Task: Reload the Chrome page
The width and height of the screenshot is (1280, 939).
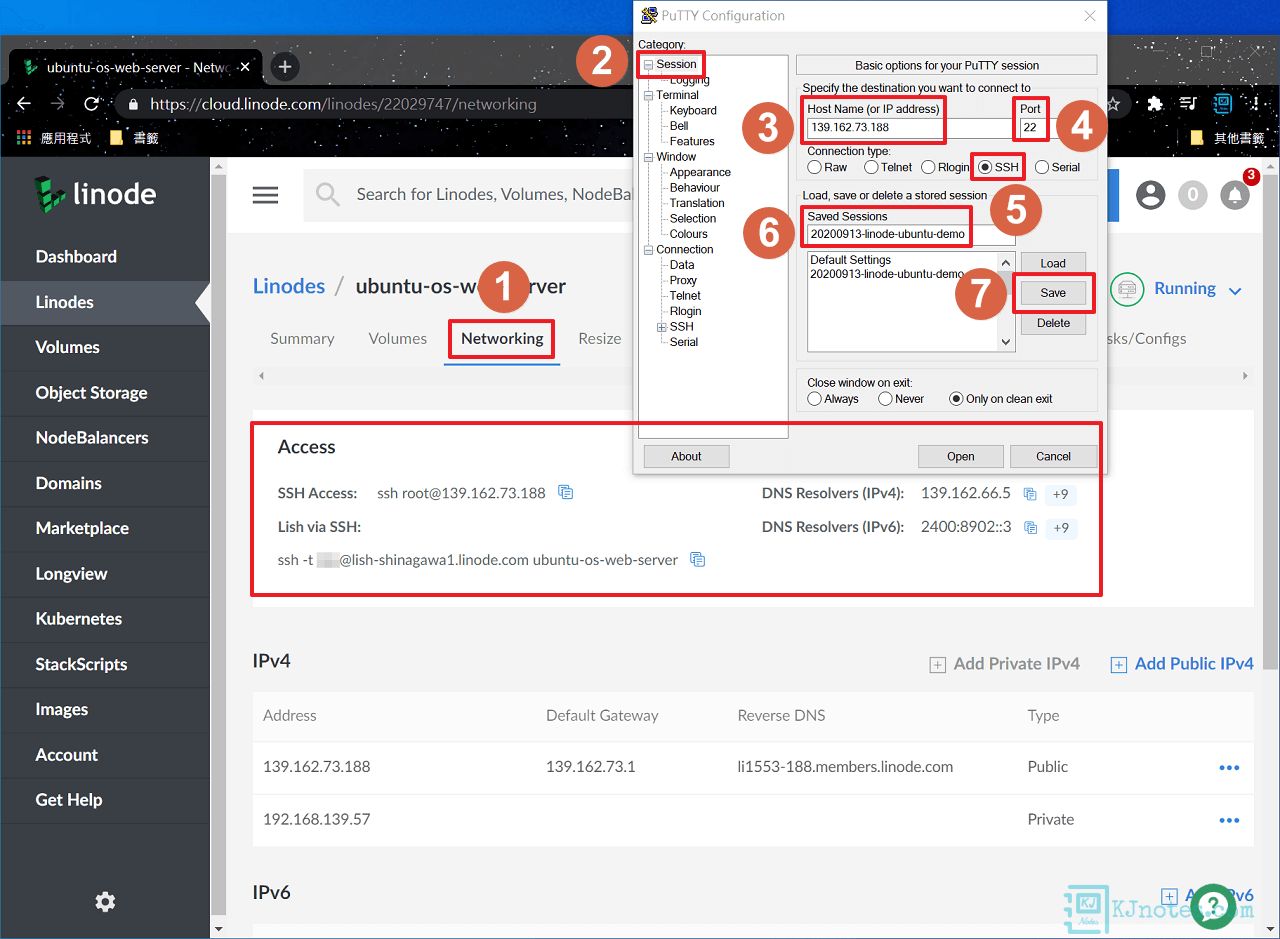Action: (92, 104)
